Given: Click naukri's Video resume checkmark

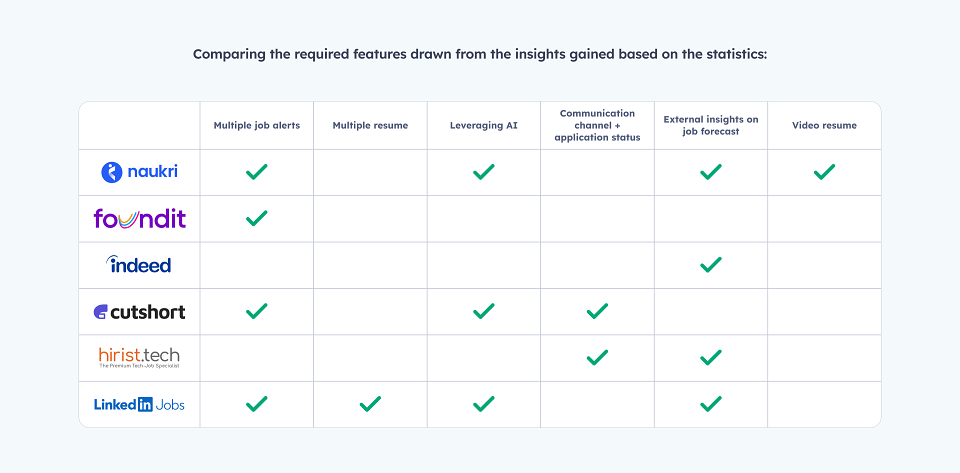Looking at the screenshot, I should [824, 172].
